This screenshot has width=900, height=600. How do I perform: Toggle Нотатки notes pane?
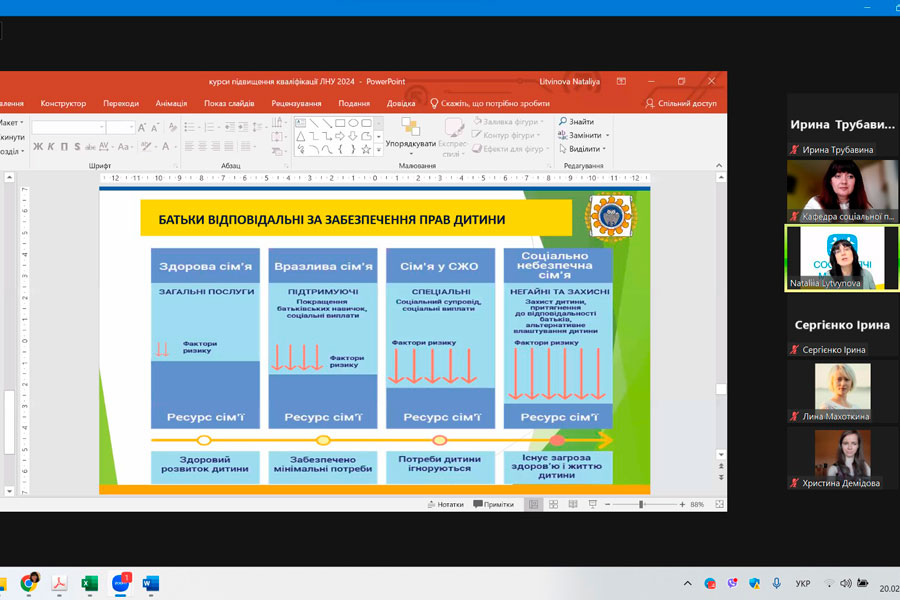click(445, 505)
